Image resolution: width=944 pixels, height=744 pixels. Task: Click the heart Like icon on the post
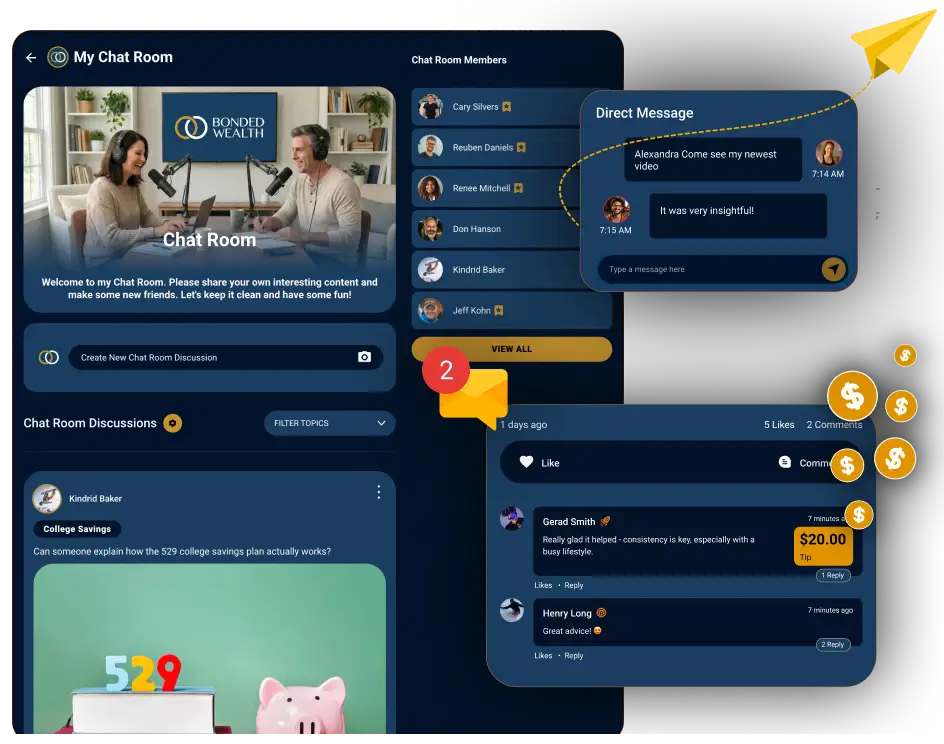click(526, 462)
